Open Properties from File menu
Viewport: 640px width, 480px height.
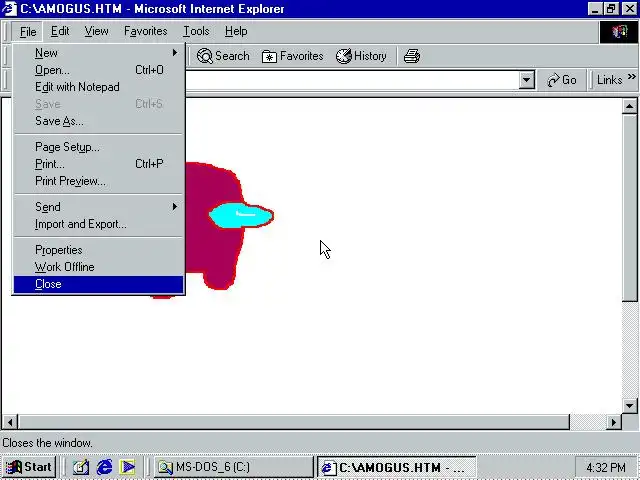[98, 250]
